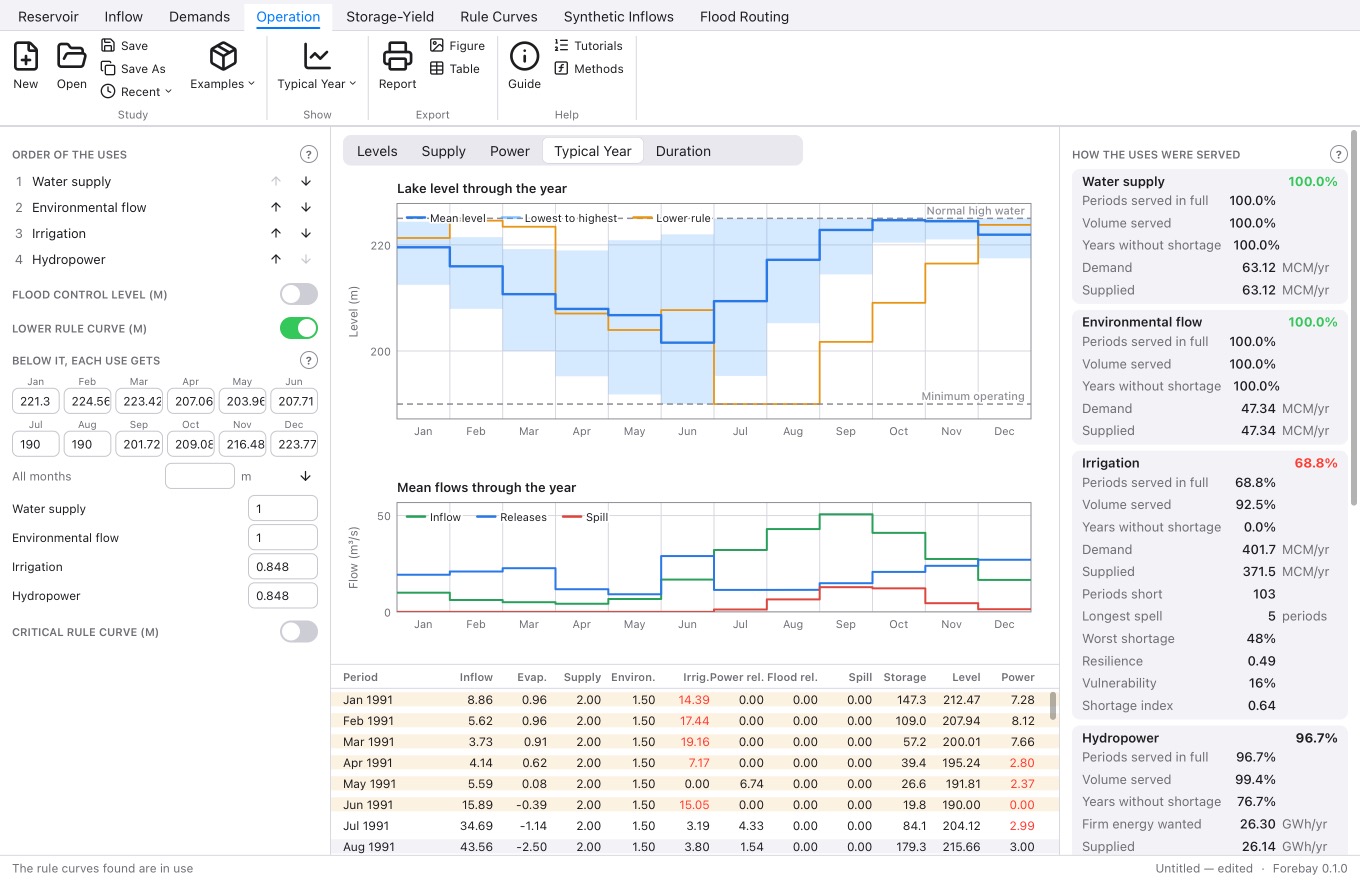Open help for How the Uses Were Served
The width and height of the screenshot is (1360, 880).
tap(1339, 154)
